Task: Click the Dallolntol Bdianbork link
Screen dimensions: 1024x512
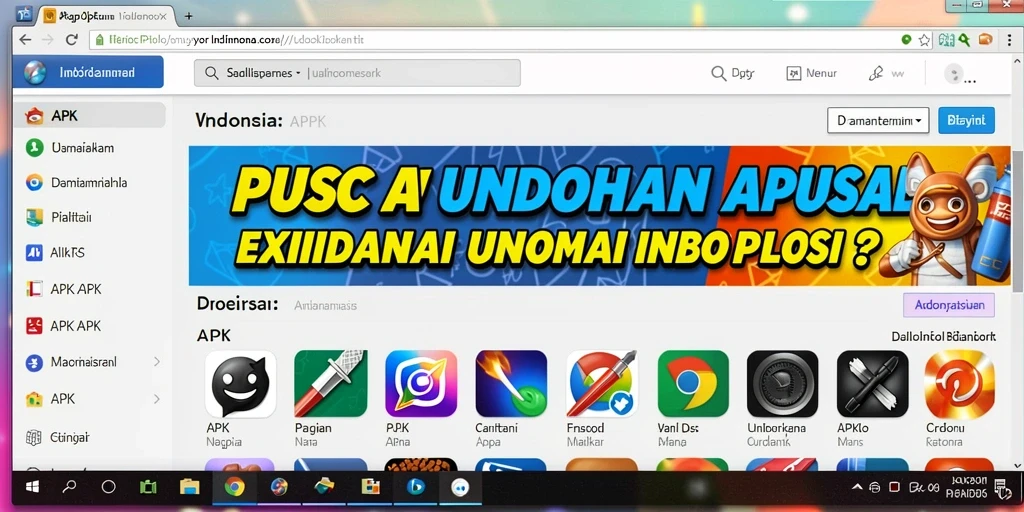Action: click(944, 337)
